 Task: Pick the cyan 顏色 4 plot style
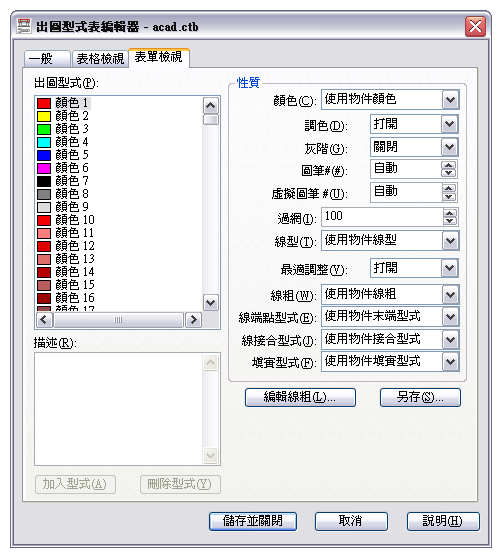(63, 142)
